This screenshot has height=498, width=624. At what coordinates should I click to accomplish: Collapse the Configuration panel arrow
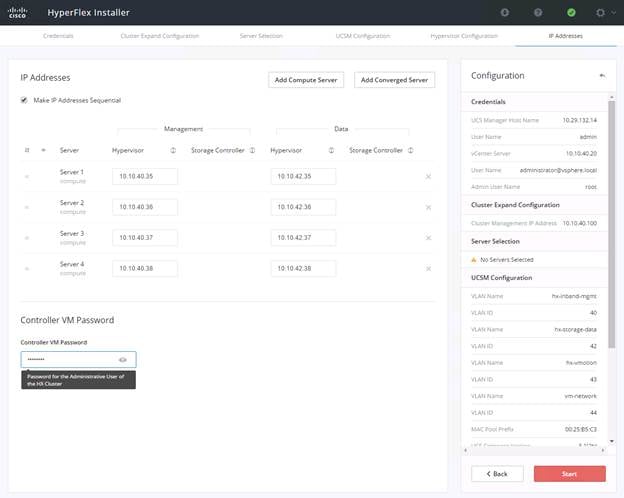[x=602, y=76]
